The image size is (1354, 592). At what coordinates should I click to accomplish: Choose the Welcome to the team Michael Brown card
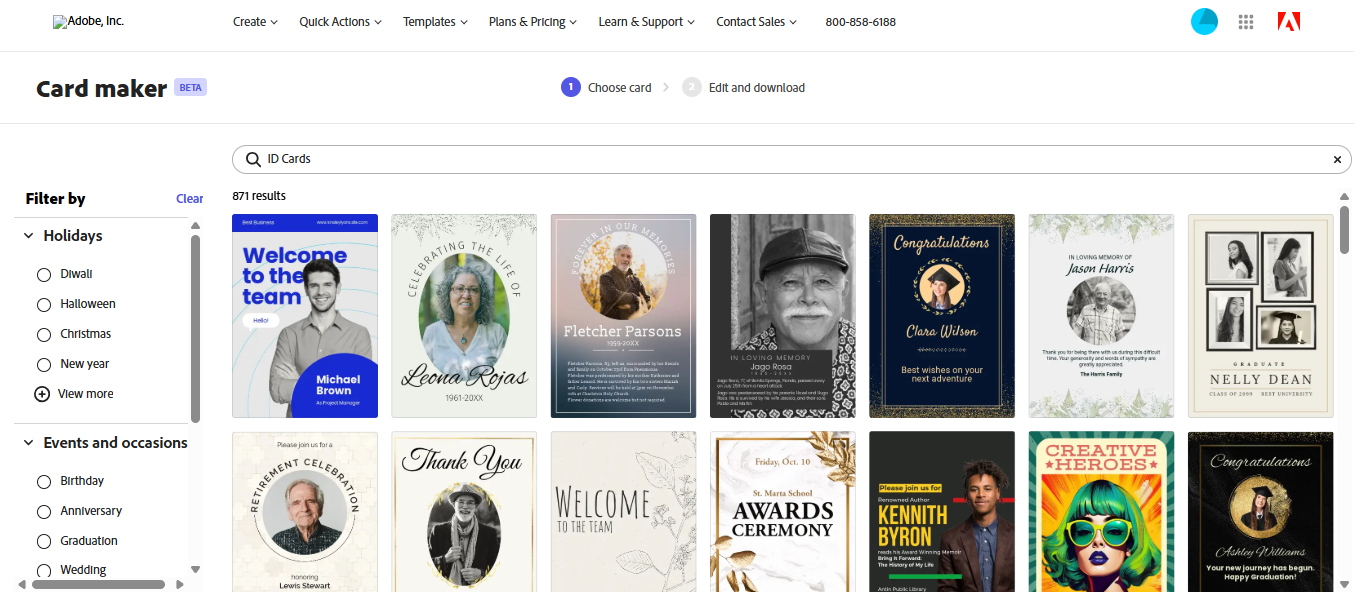click(x=305, y=316)
